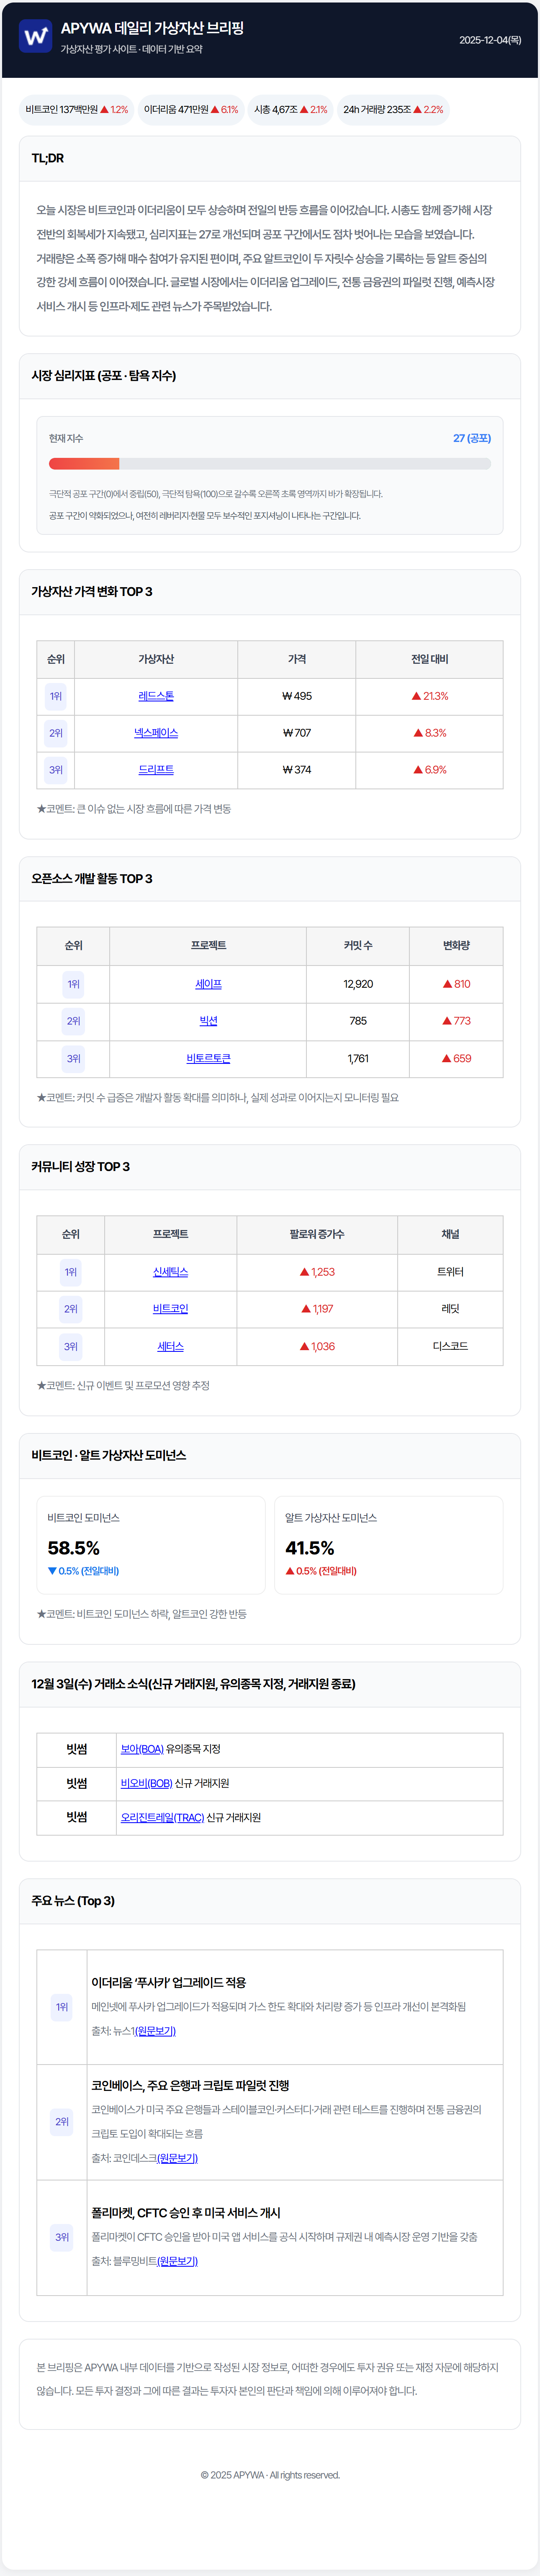
Task: Click 비트코인 link in community growth table
Action: (170, 1309)
